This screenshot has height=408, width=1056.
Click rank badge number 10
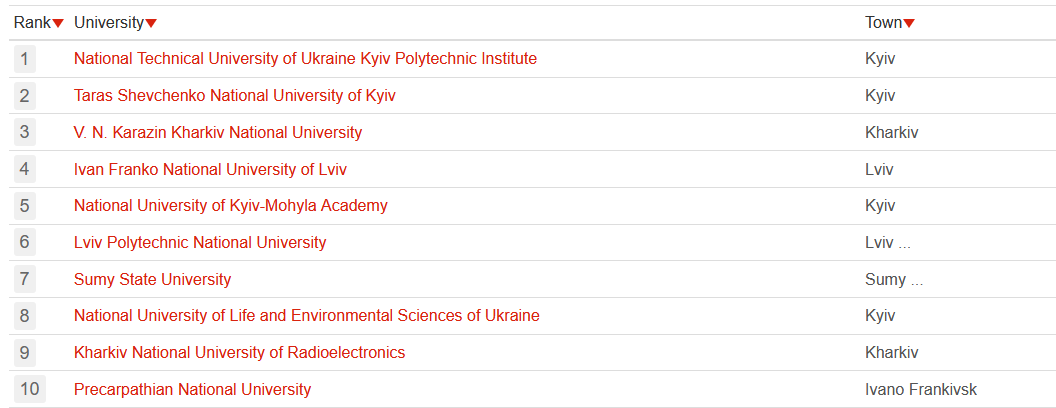(x=29, y=389)
